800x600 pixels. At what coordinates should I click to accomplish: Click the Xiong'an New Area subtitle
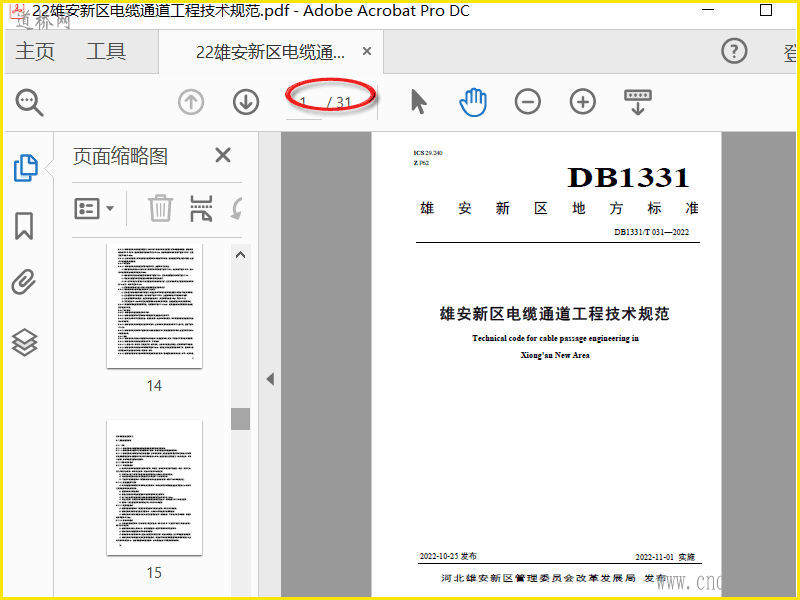[x=555, y=355]
